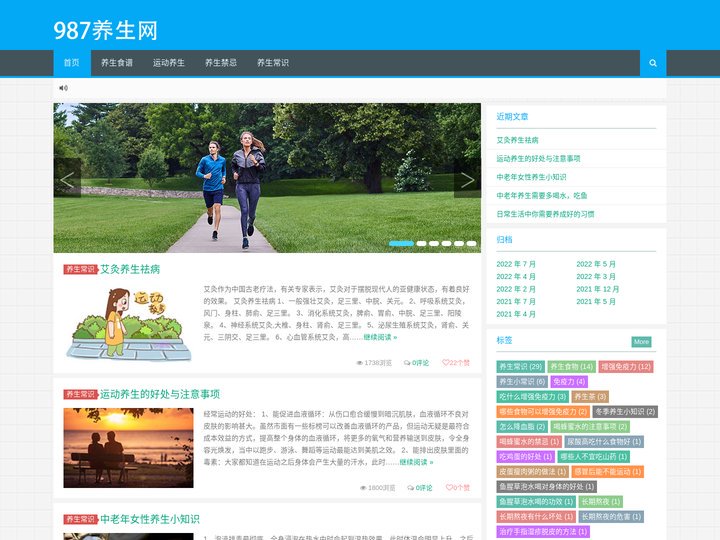Show next slide with right arrow
The width and height of the screenshot is (720, 540).
tap(467, 178)
